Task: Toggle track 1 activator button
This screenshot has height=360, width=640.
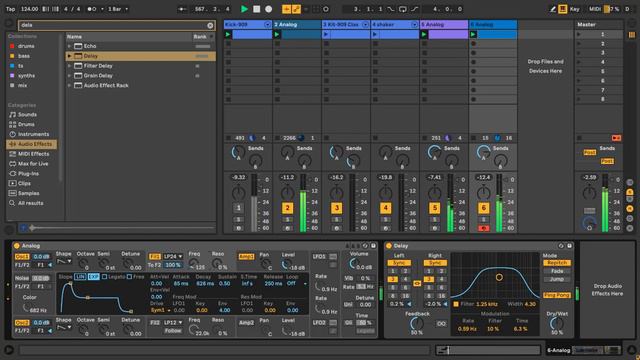Action: [238, 208]
